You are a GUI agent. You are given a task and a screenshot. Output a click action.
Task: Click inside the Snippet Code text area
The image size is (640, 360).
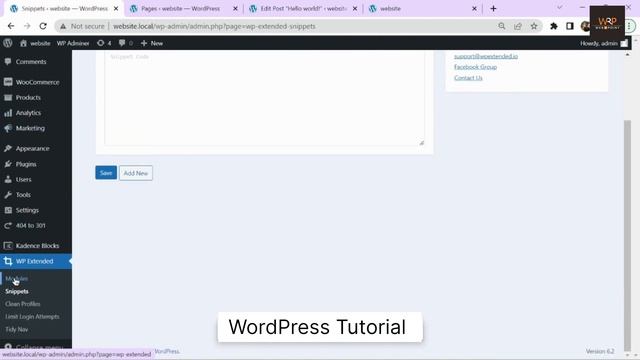click(264, 98)
